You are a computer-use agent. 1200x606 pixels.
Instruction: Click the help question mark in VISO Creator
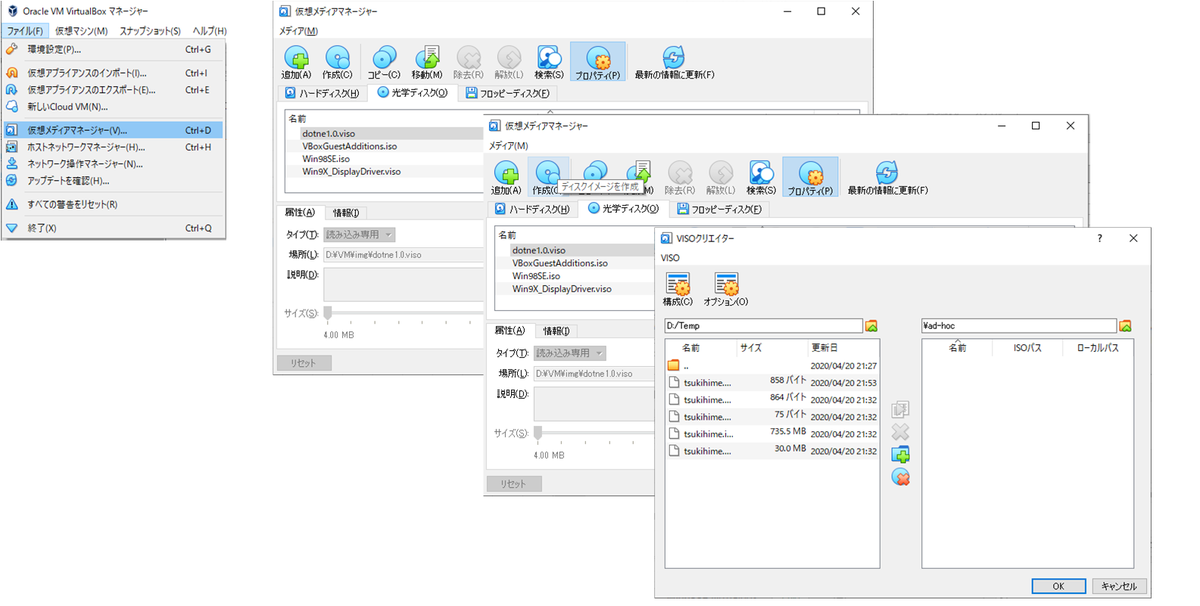[1100, 238]
